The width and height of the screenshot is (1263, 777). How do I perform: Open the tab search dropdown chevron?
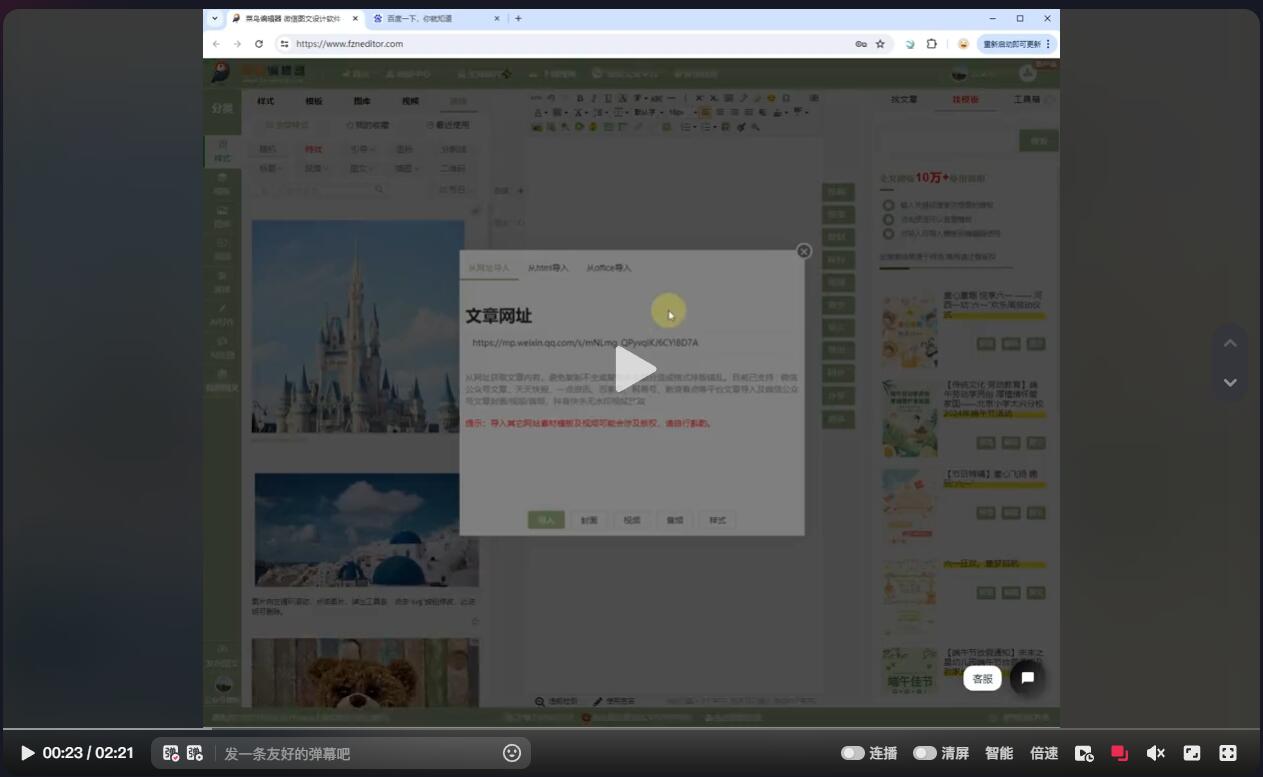point(214,18)
